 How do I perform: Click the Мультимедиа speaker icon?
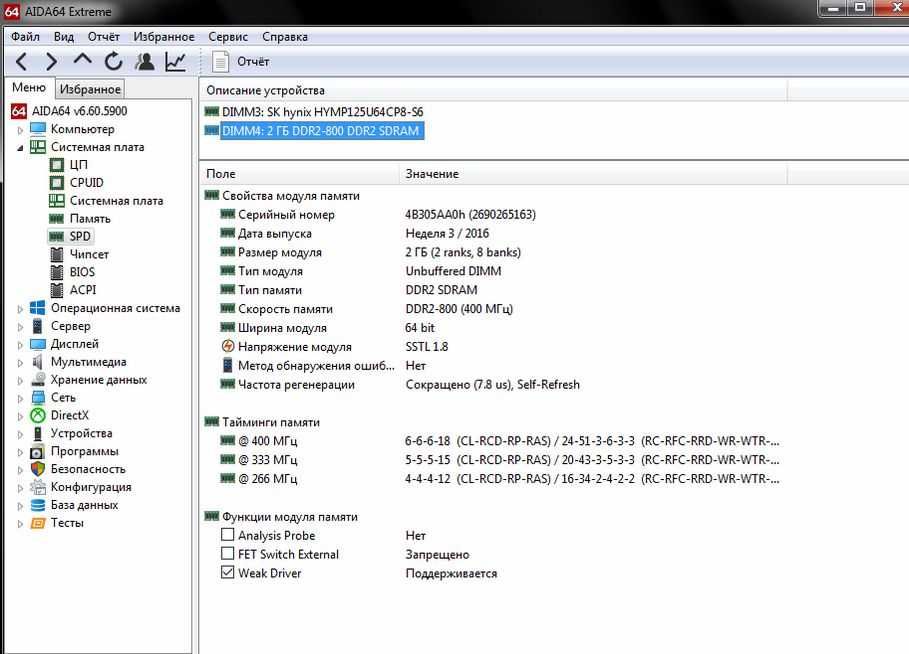click(x=38, y=362)
